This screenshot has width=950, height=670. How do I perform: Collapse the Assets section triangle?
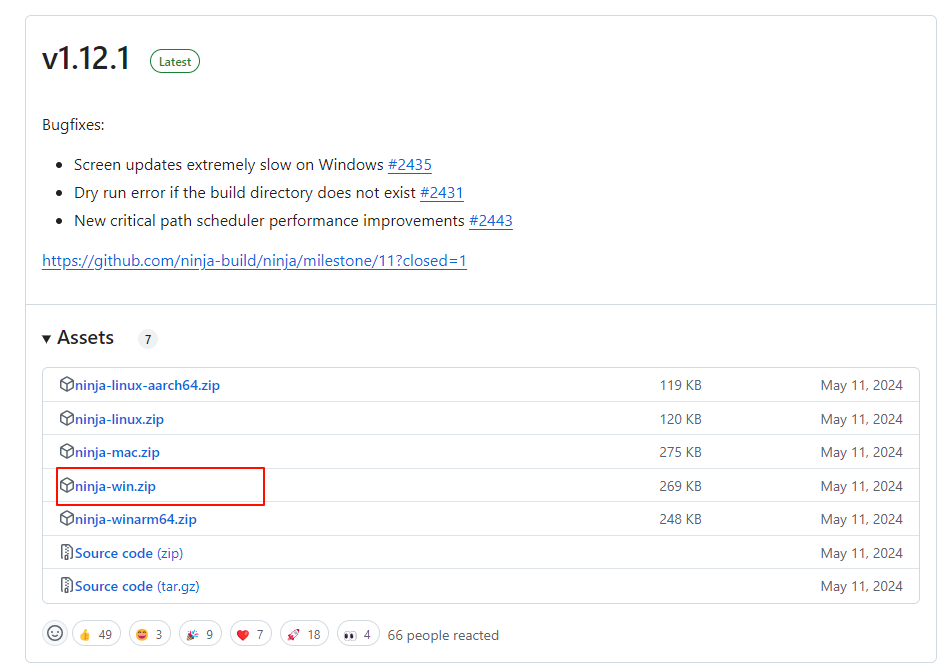click(x=47, y=339)
